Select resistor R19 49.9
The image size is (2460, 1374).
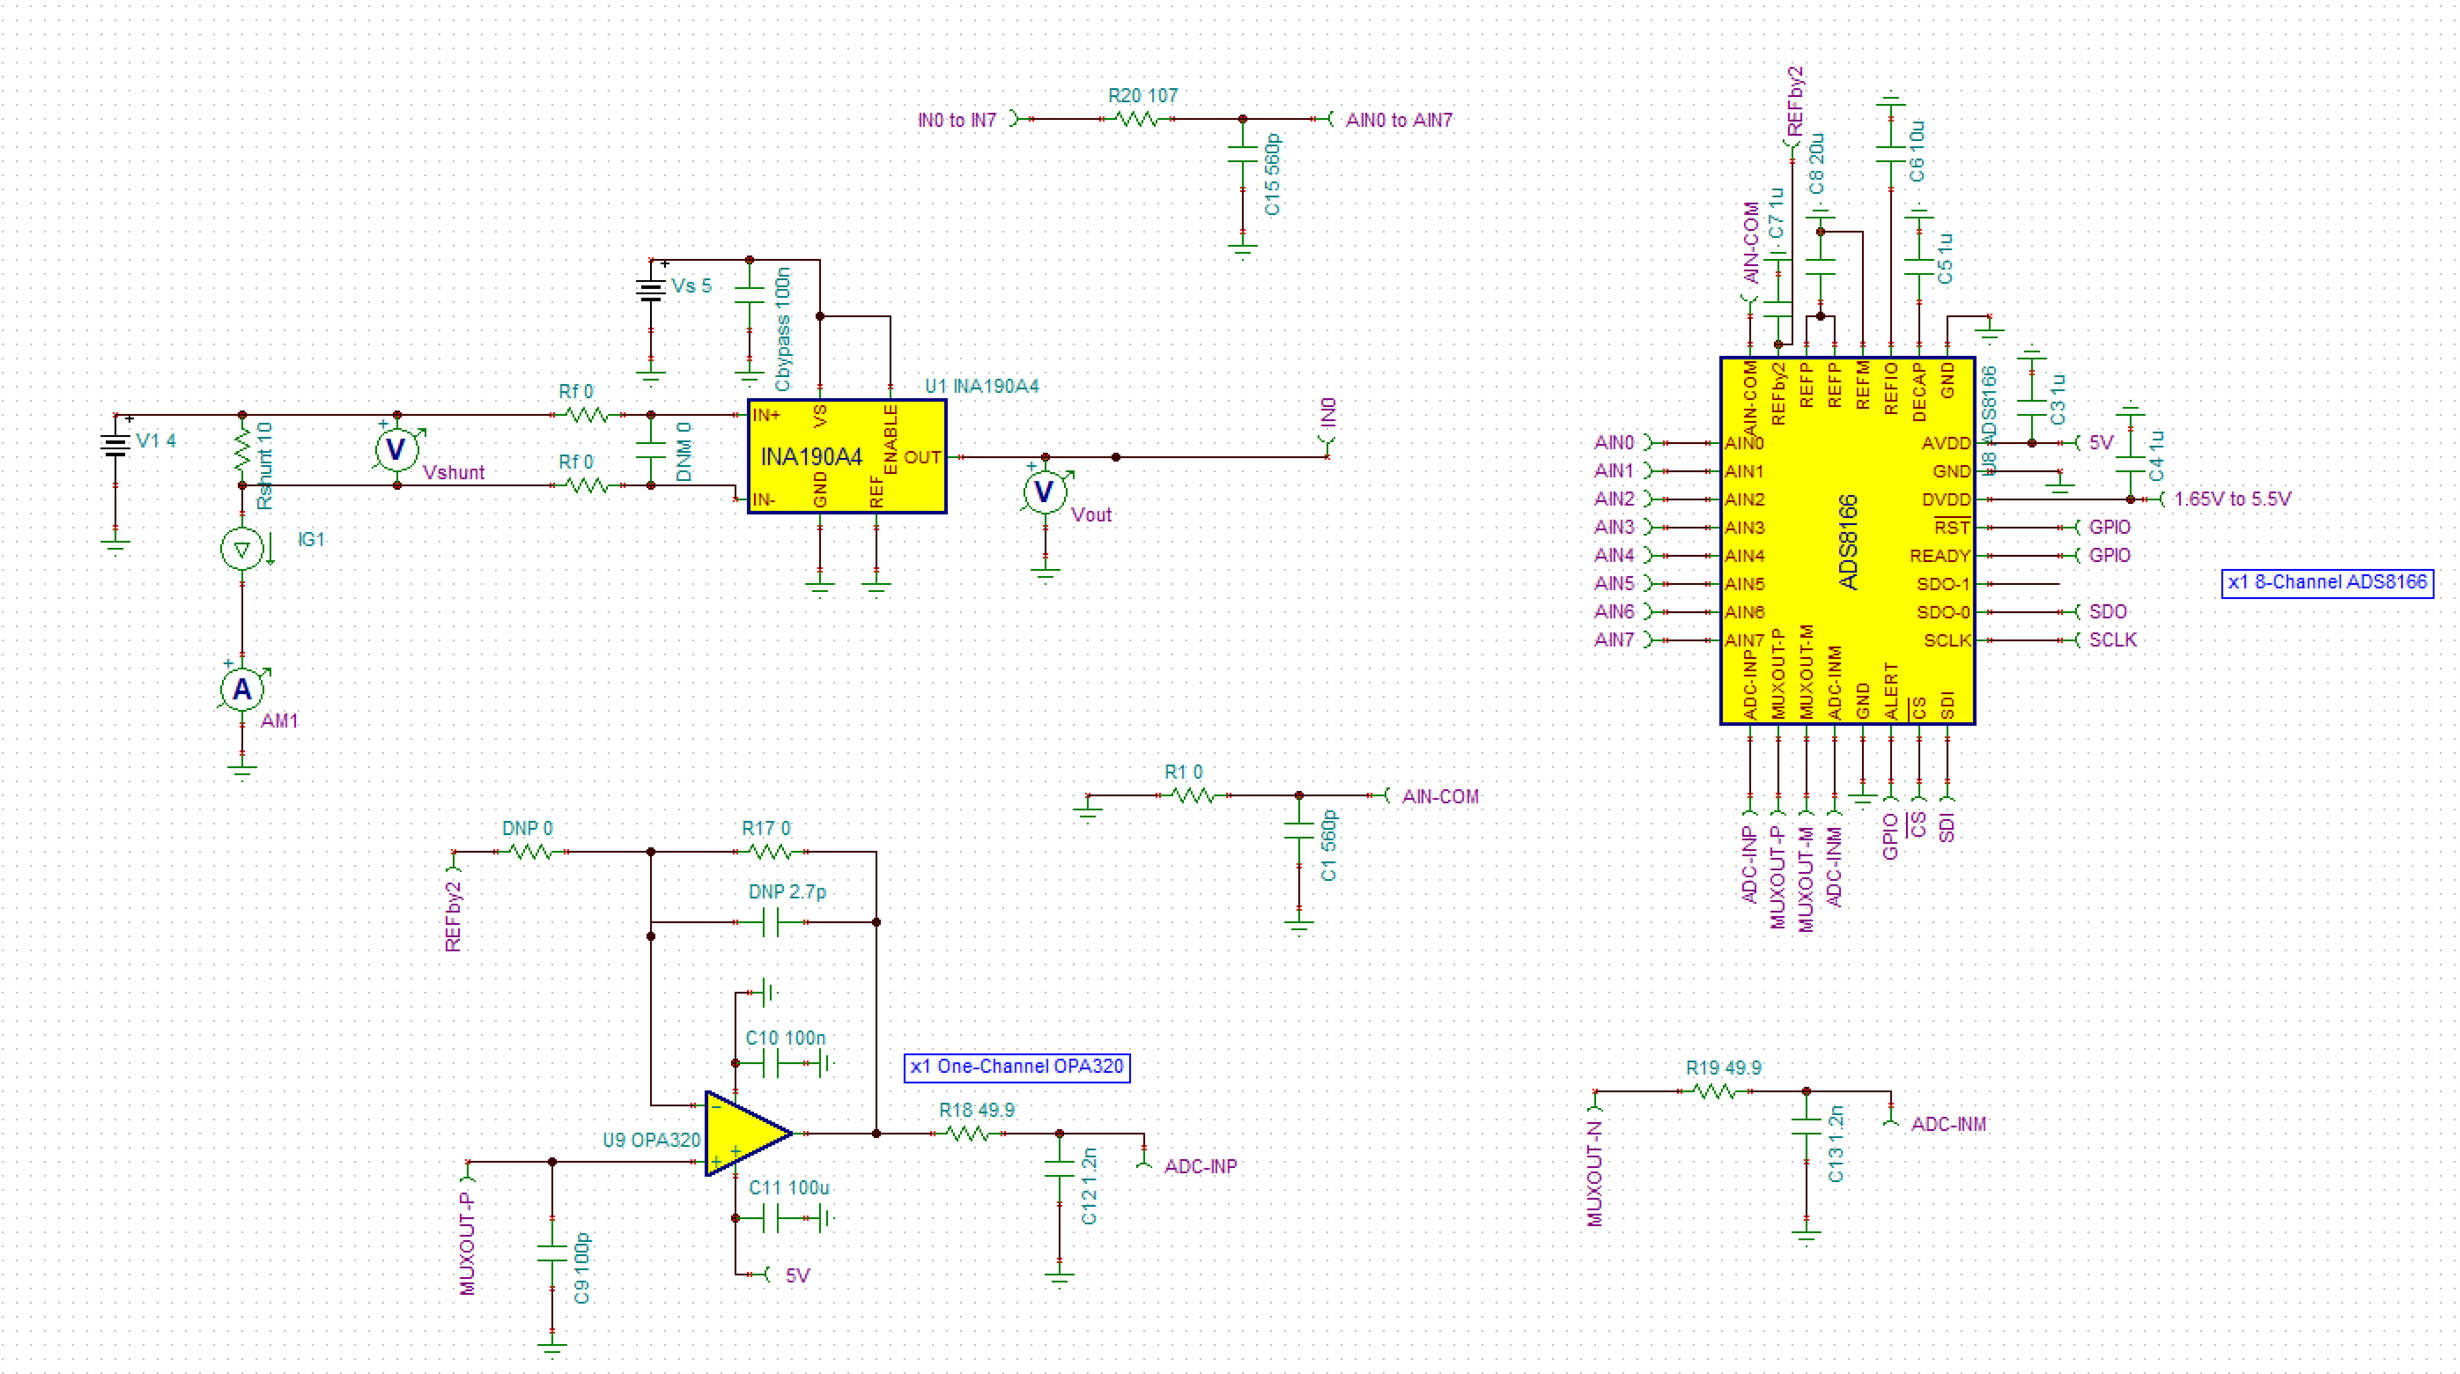tap(1715, 1091)
